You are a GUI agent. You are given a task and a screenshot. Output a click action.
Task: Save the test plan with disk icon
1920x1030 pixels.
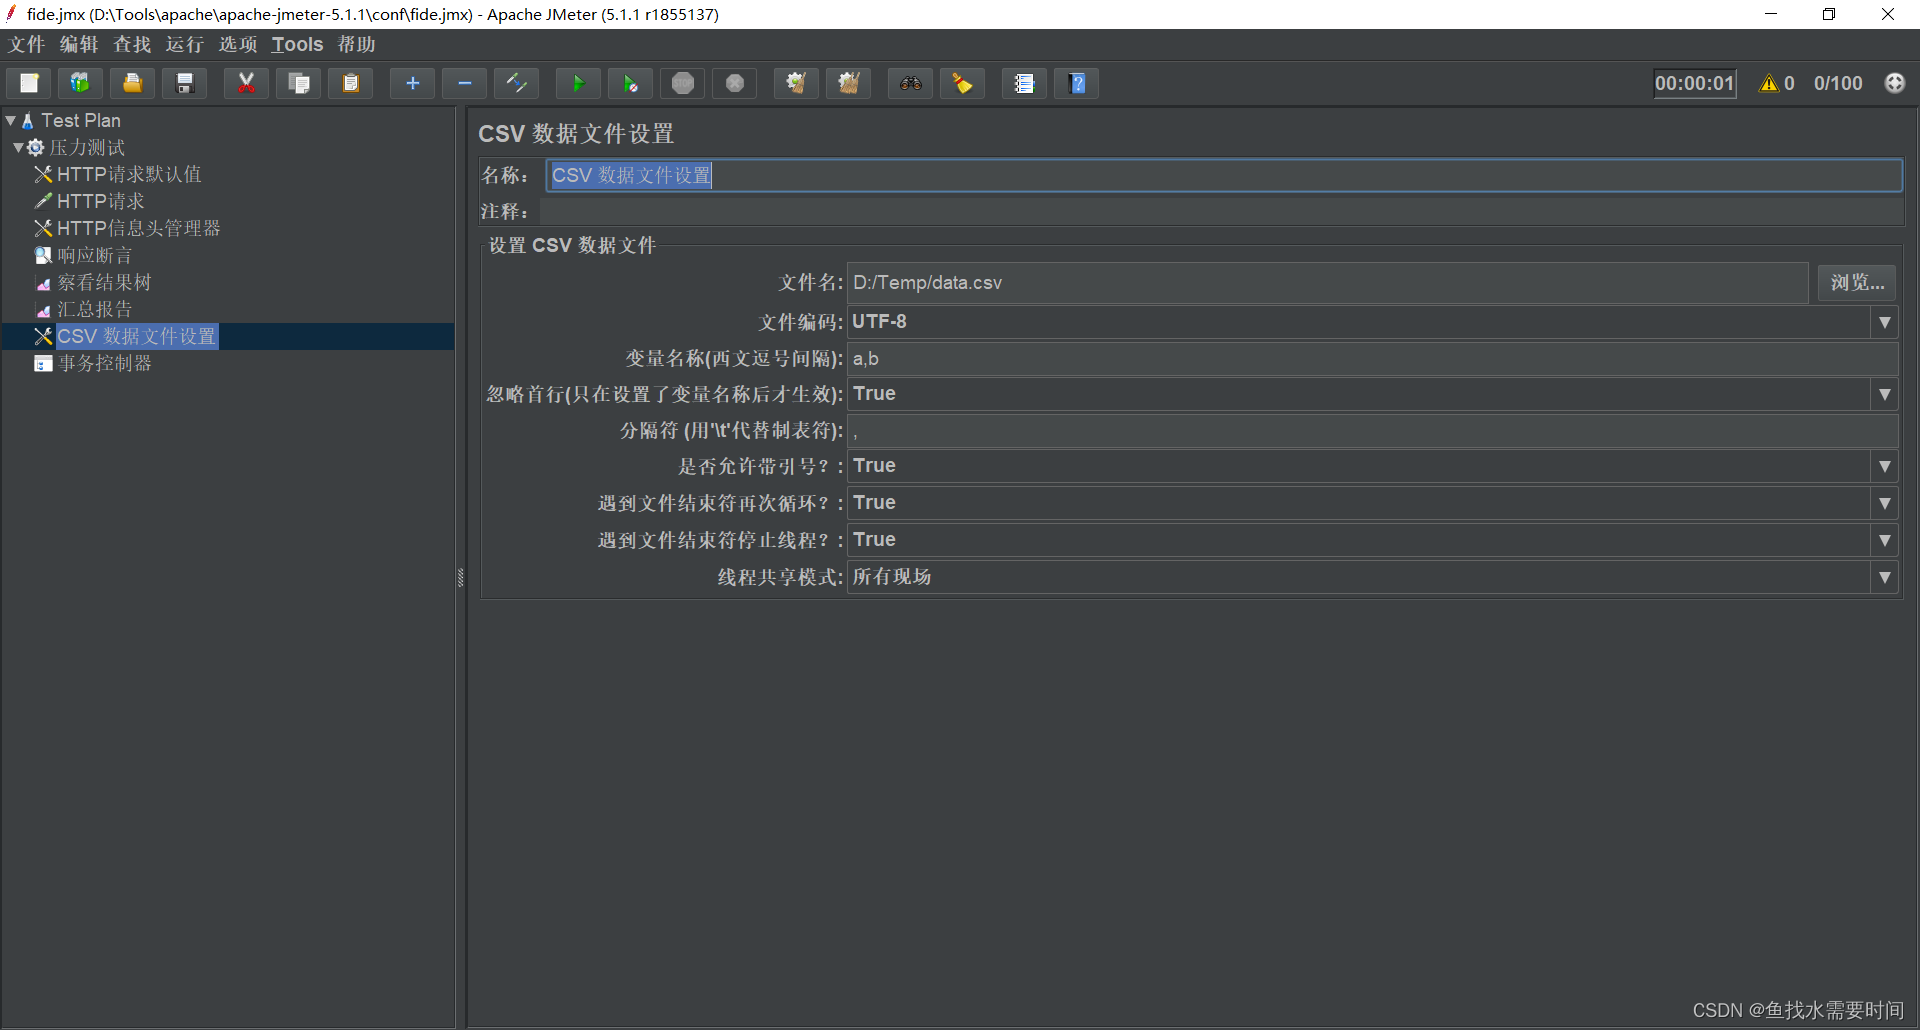coord(184,83)
